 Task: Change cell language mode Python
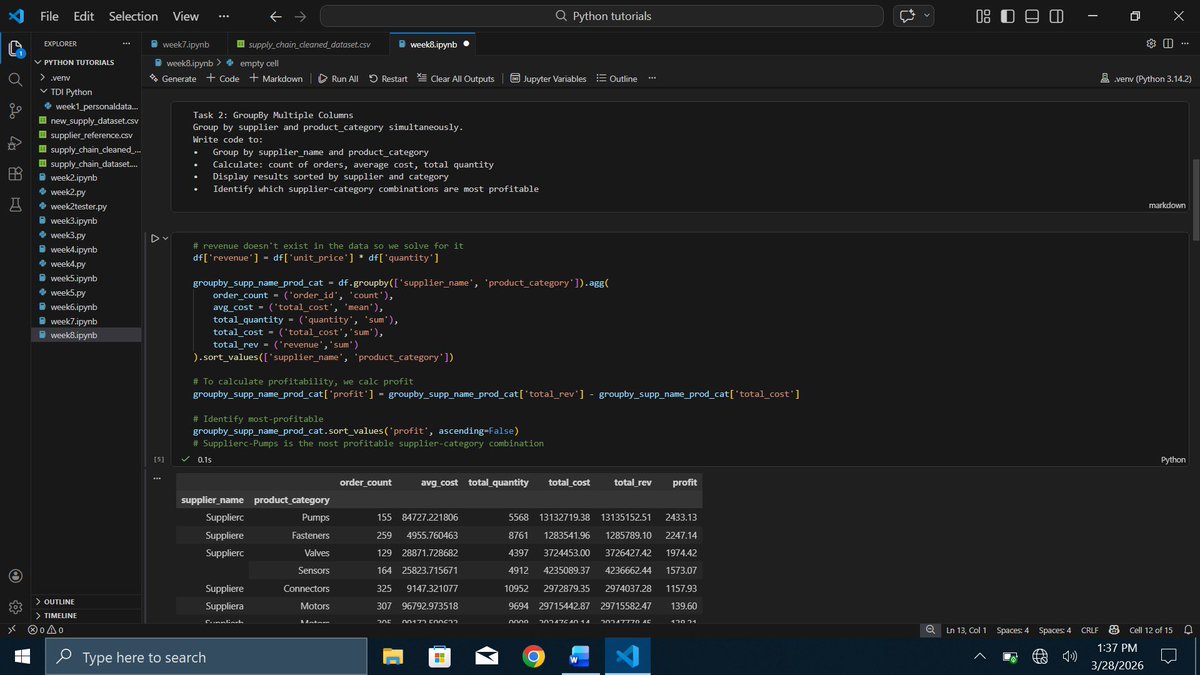[x=1173, y=459]
